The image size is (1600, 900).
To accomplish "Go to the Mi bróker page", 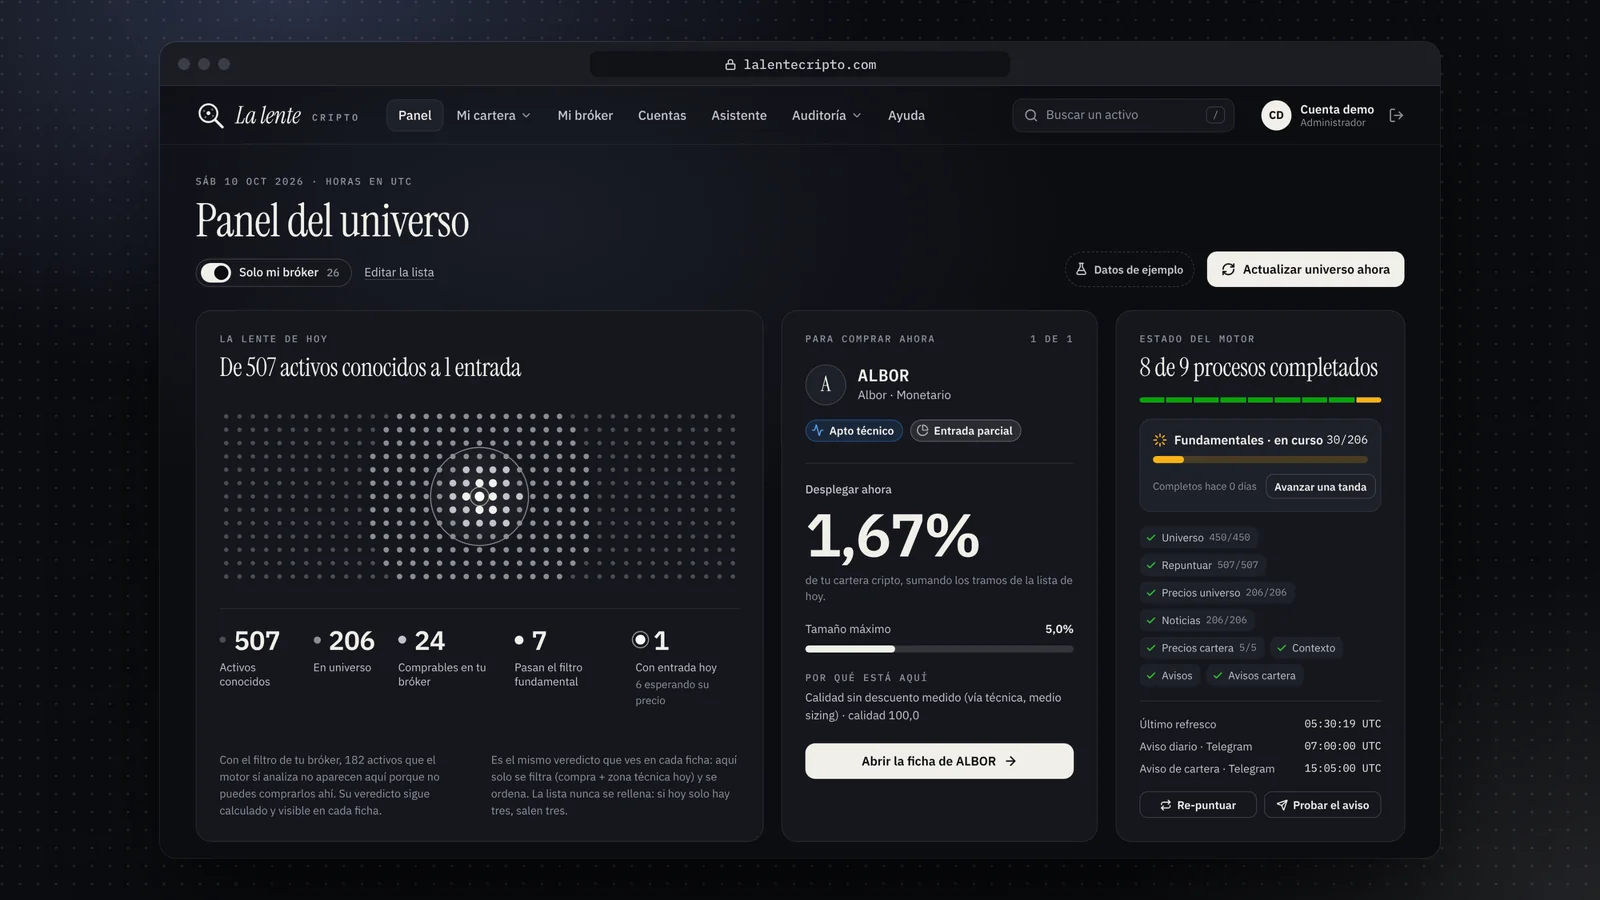I will [585, 116].
